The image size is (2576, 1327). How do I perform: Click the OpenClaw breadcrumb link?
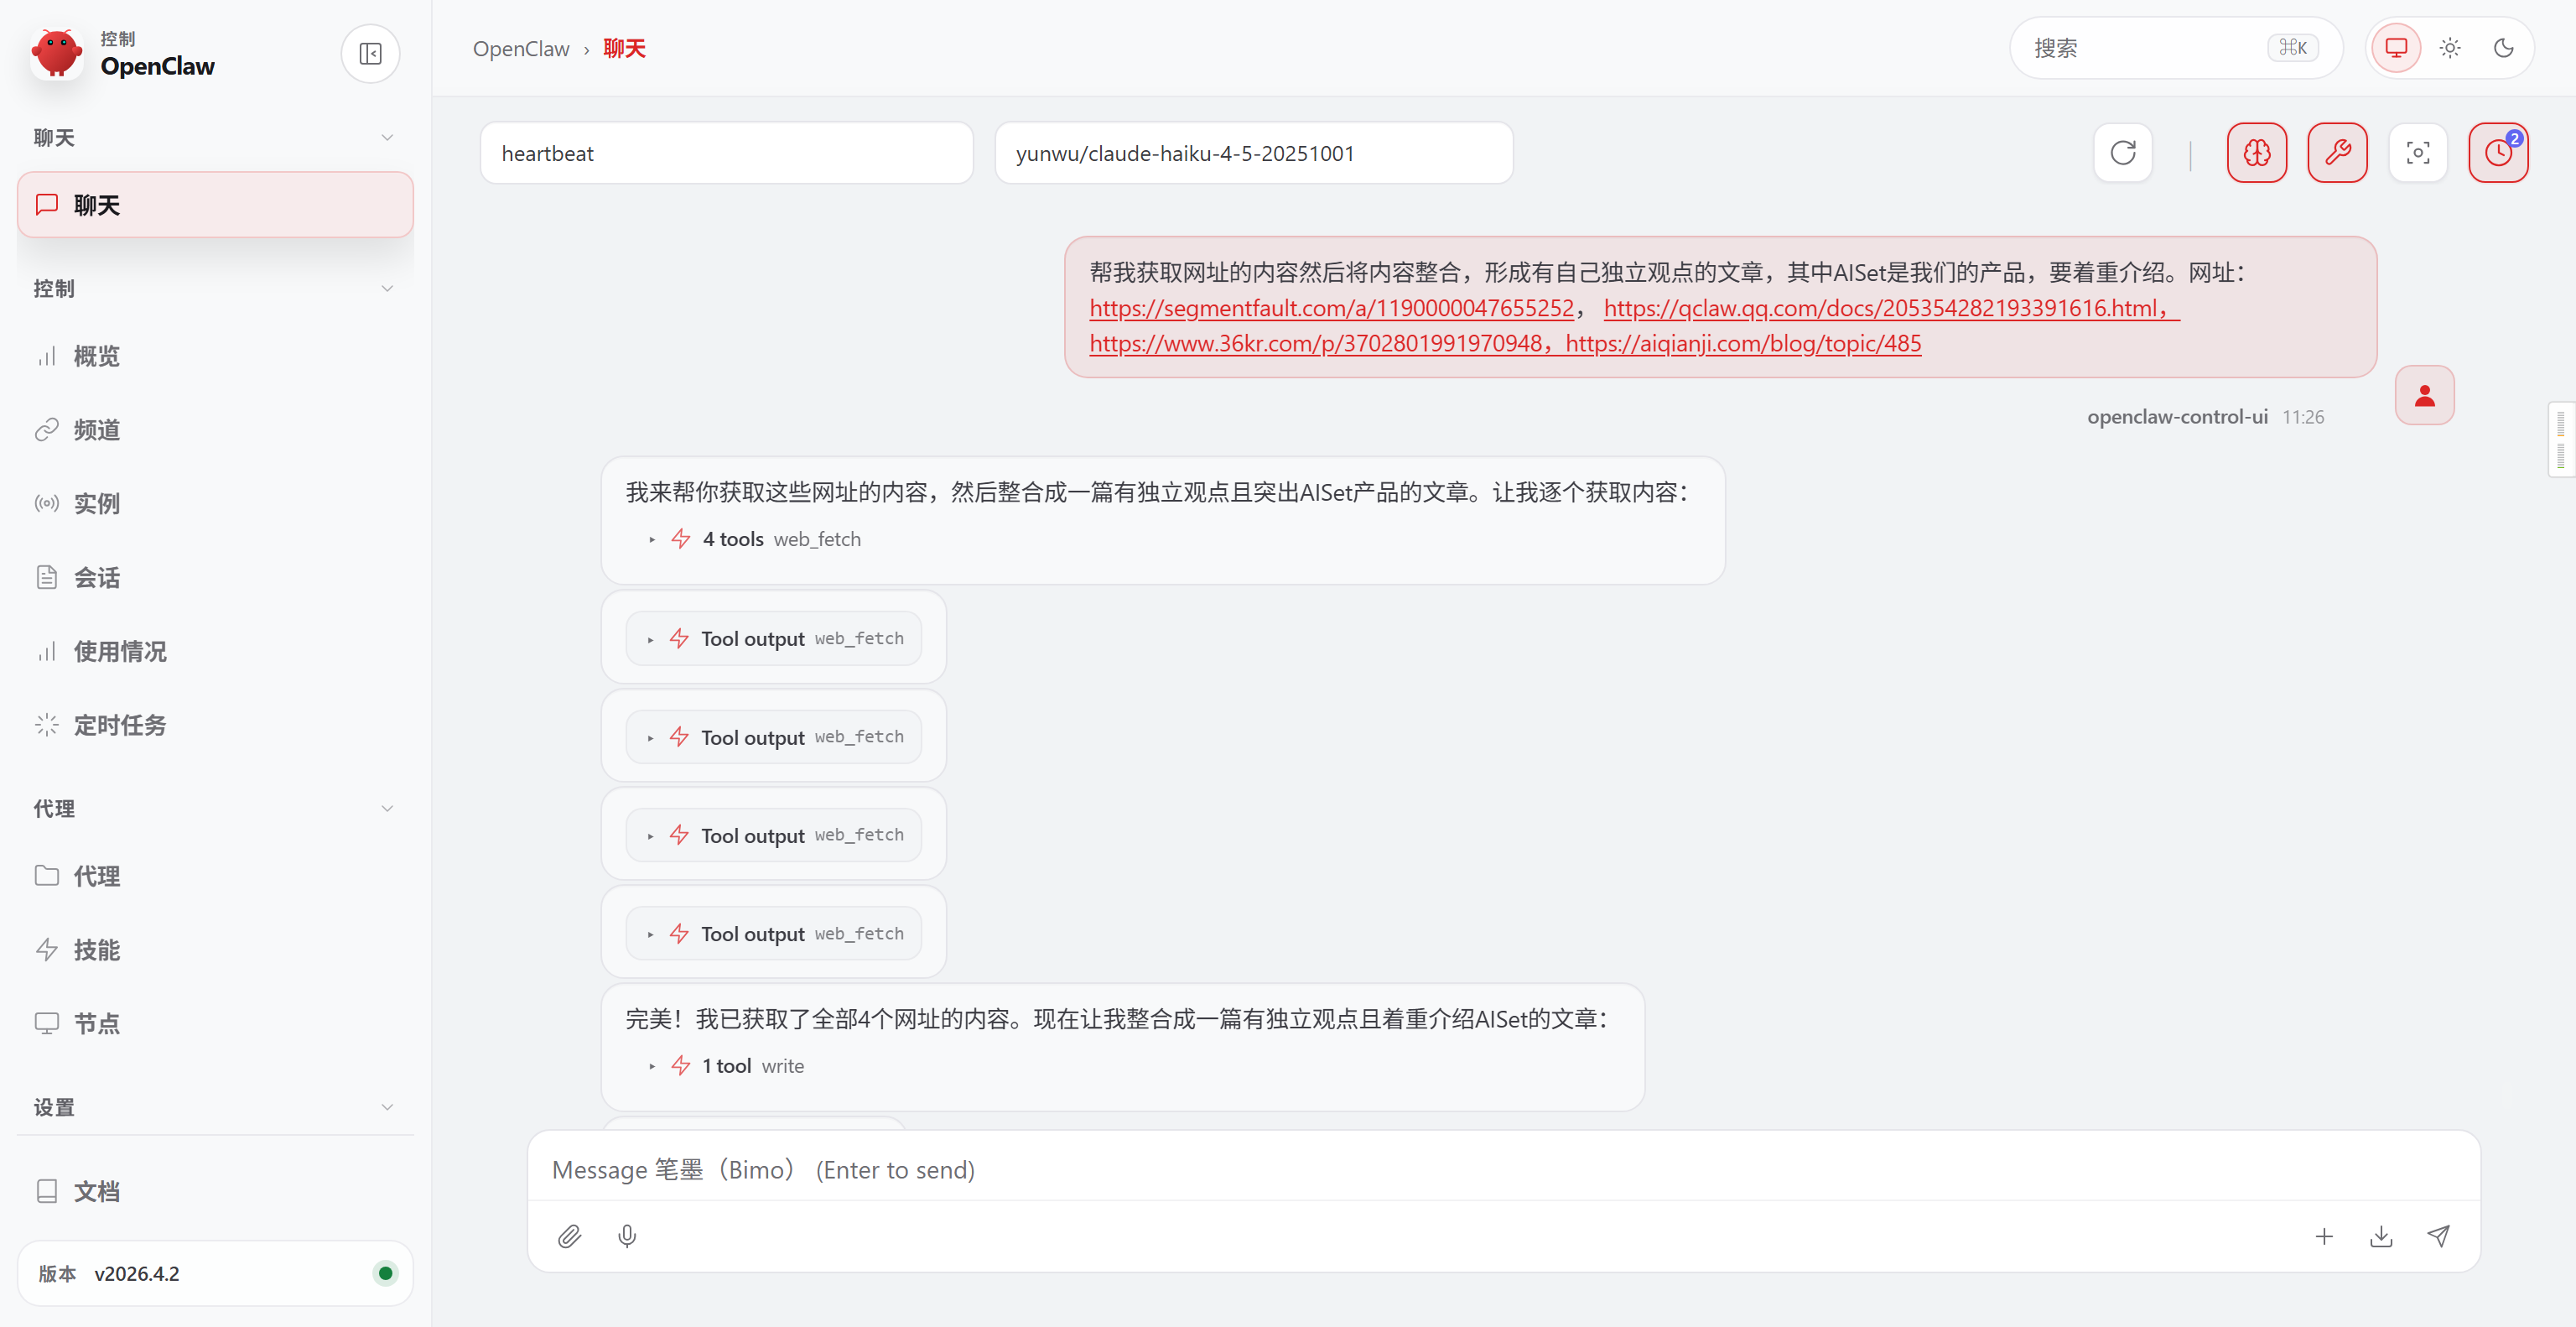521,48
